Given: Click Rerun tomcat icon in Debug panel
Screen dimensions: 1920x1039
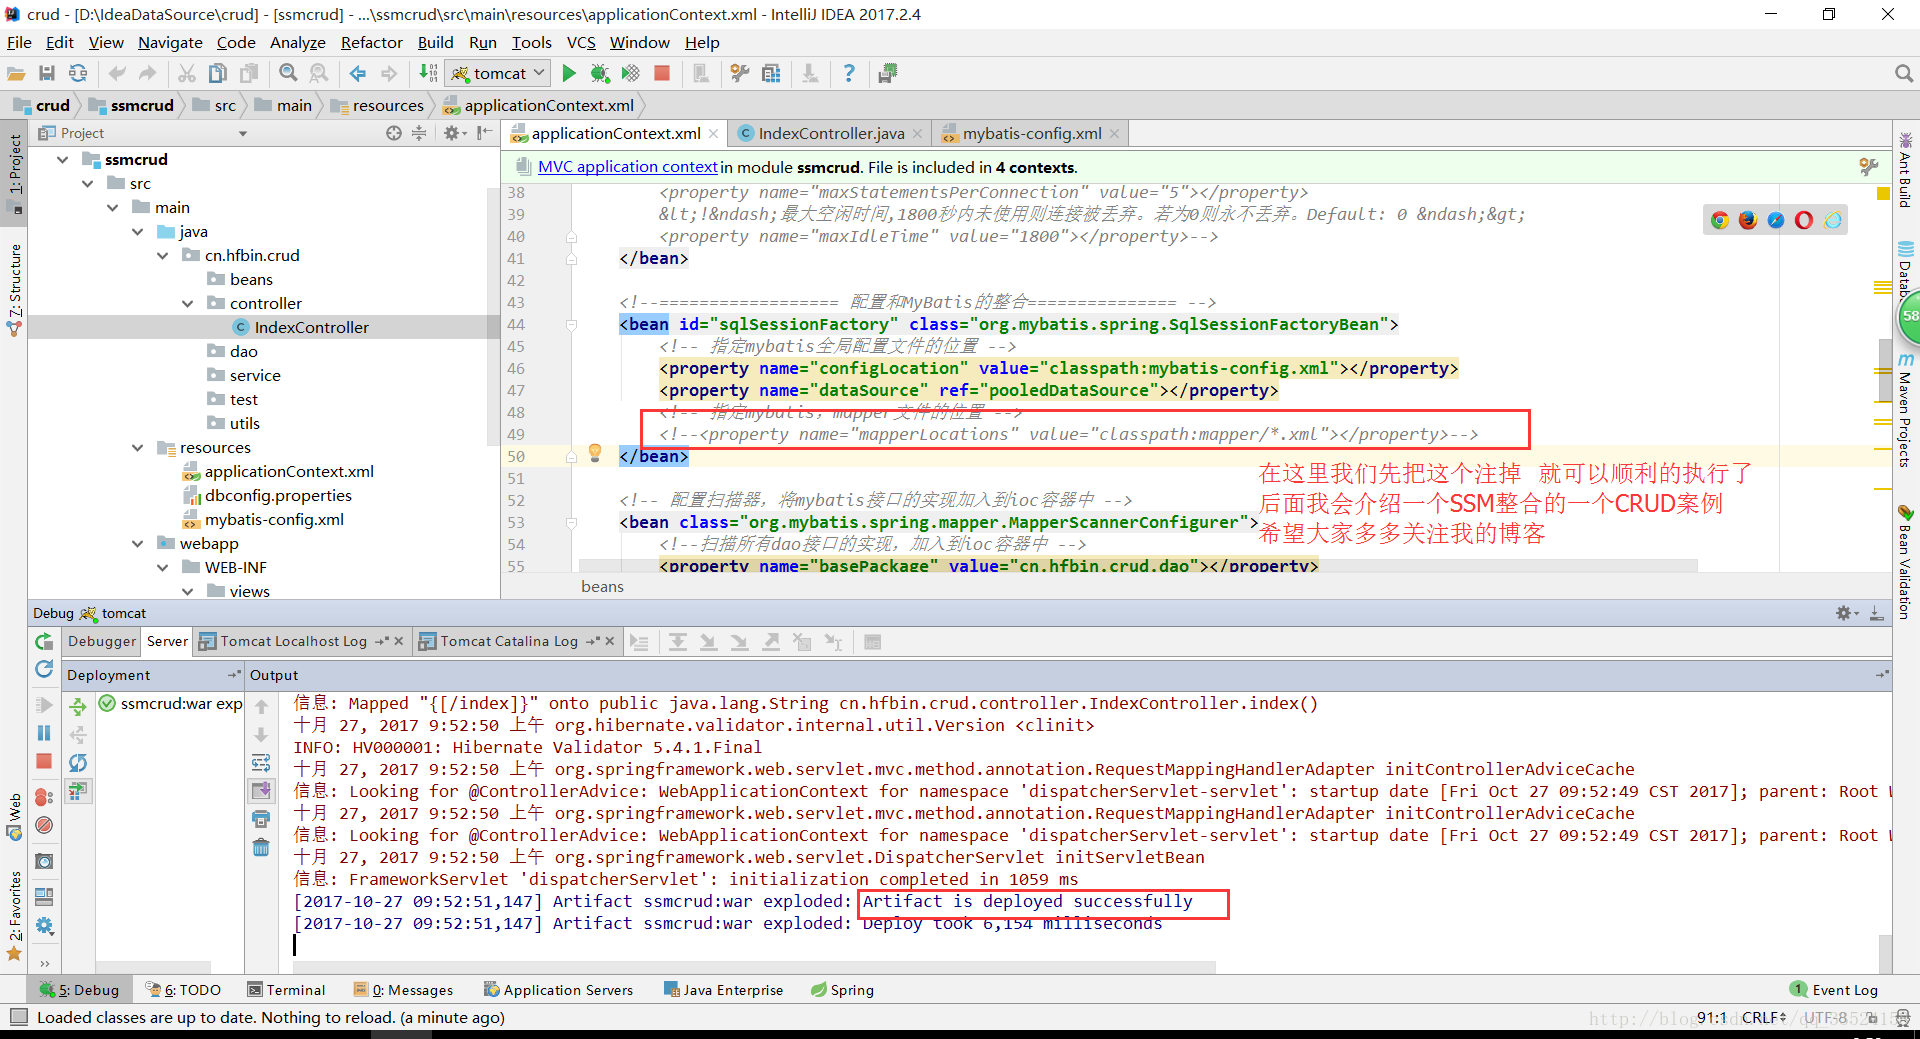Looking at the screenshot, I should pos(43,642).
